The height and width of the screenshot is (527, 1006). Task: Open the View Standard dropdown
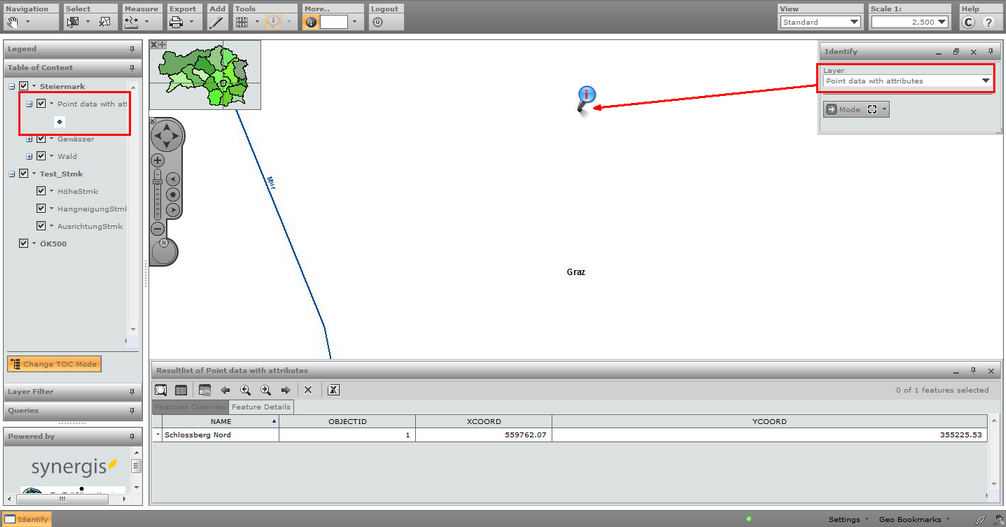(820, 22)
